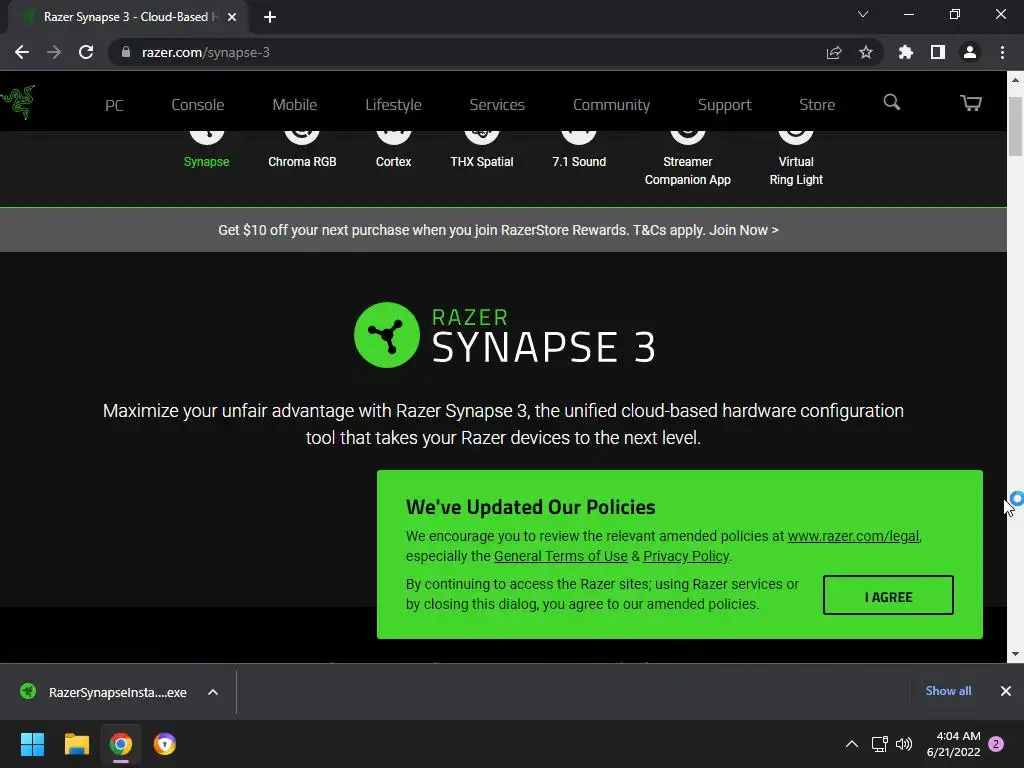Open the Community navigation menu
This screenshot has height=768, width=1024.
pos(611,105)
